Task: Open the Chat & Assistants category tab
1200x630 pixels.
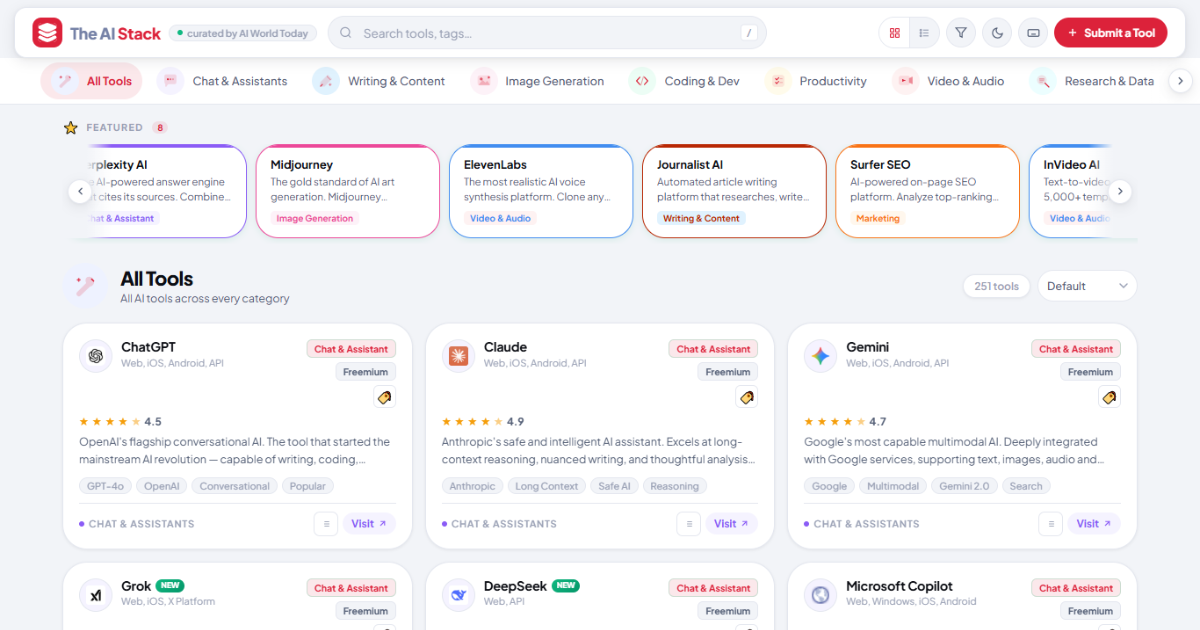Action: (224, 81)
